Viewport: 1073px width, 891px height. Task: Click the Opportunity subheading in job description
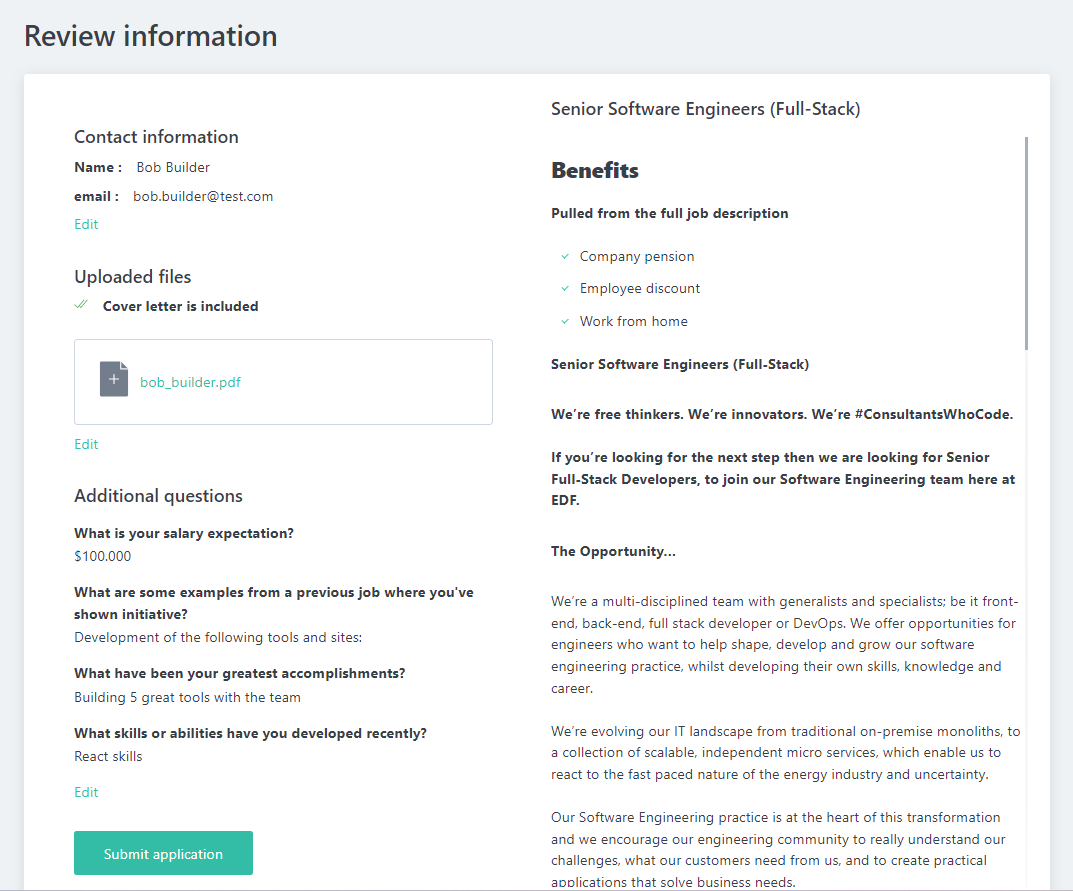[613, 551]
